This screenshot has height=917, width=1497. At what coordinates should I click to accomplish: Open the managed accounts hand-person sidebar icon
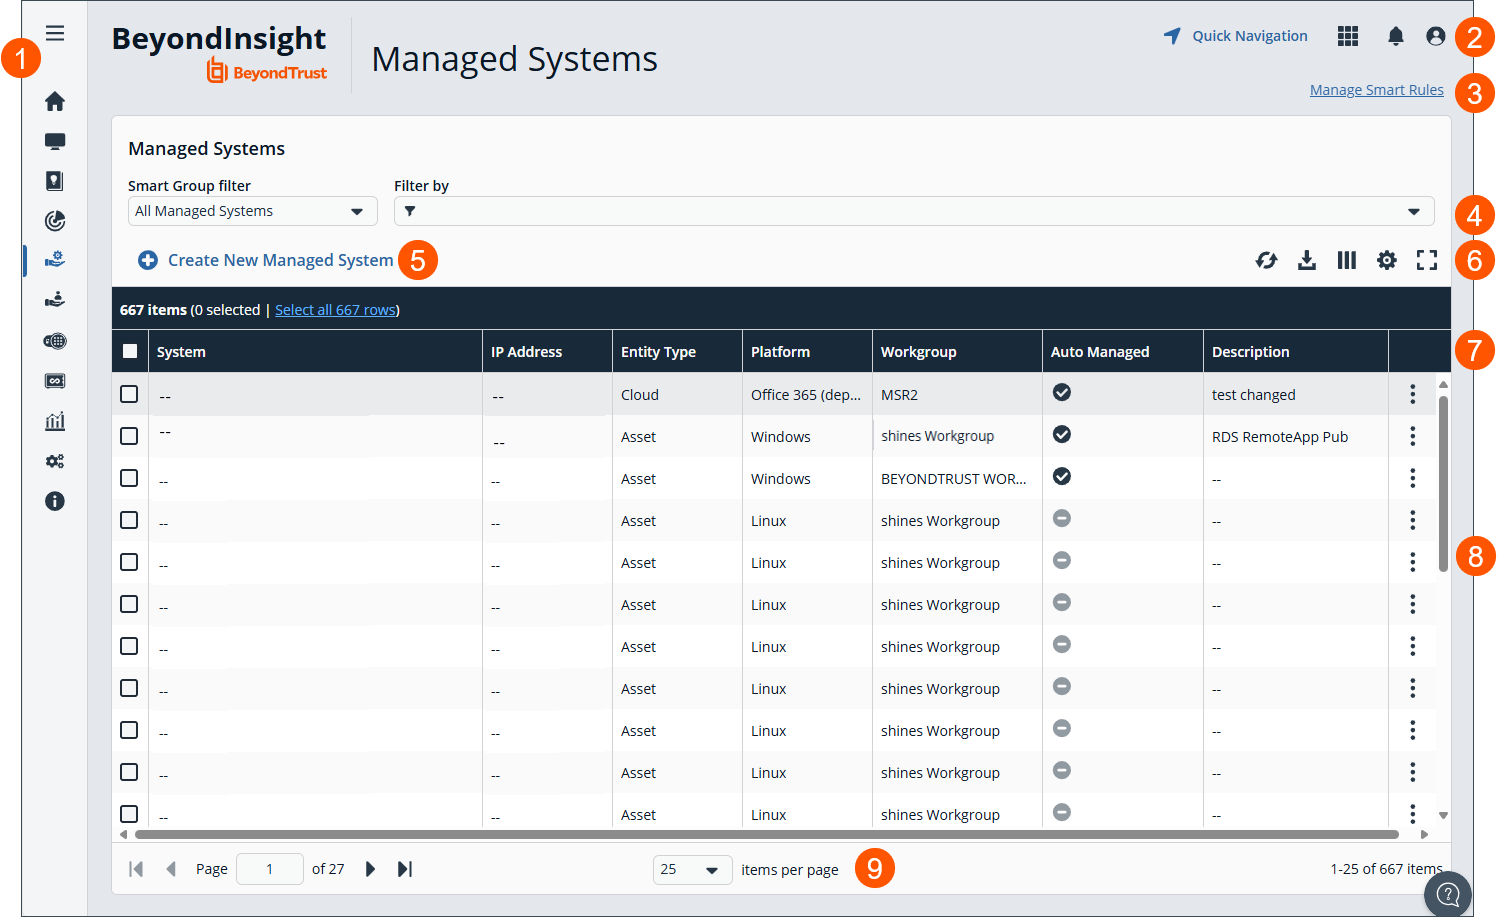click(55, 299)
